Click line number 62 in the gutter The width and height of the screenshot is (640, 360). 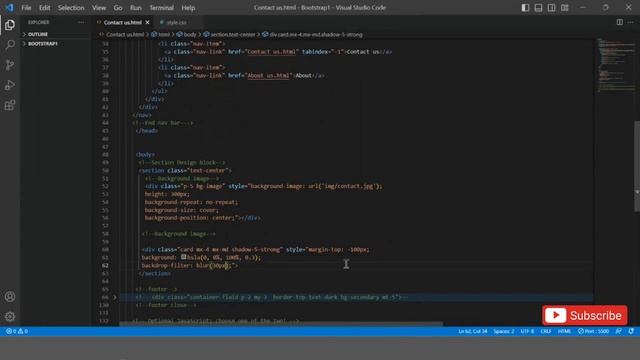coord(105,265)
